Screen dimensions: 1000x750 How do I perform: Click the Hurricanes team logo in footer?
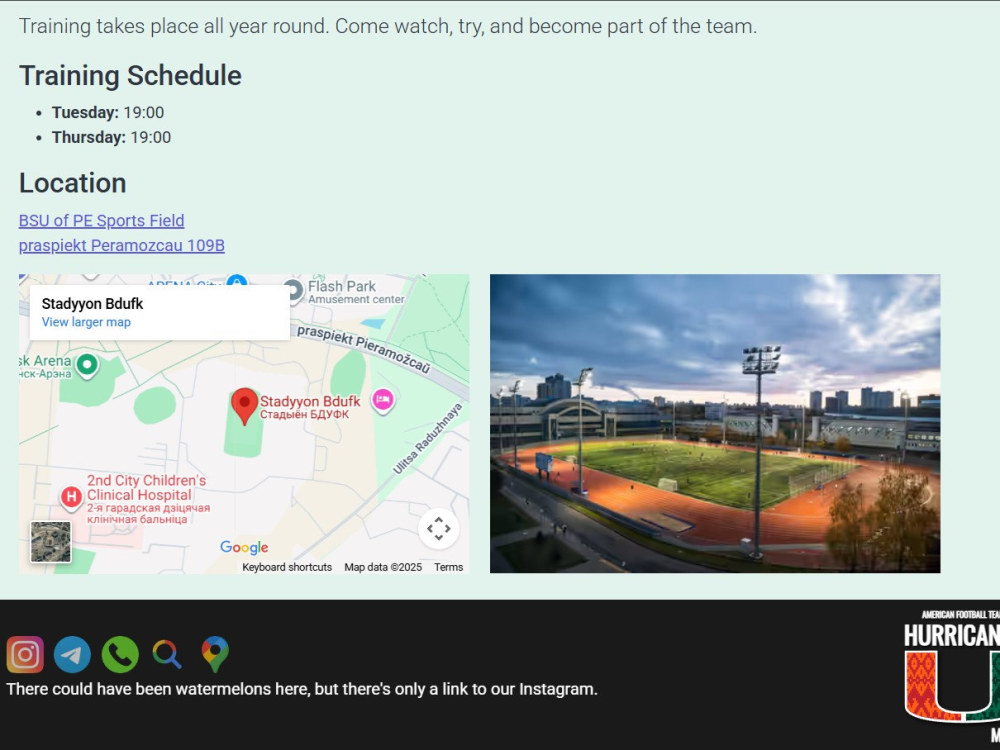tap(952, 675)
